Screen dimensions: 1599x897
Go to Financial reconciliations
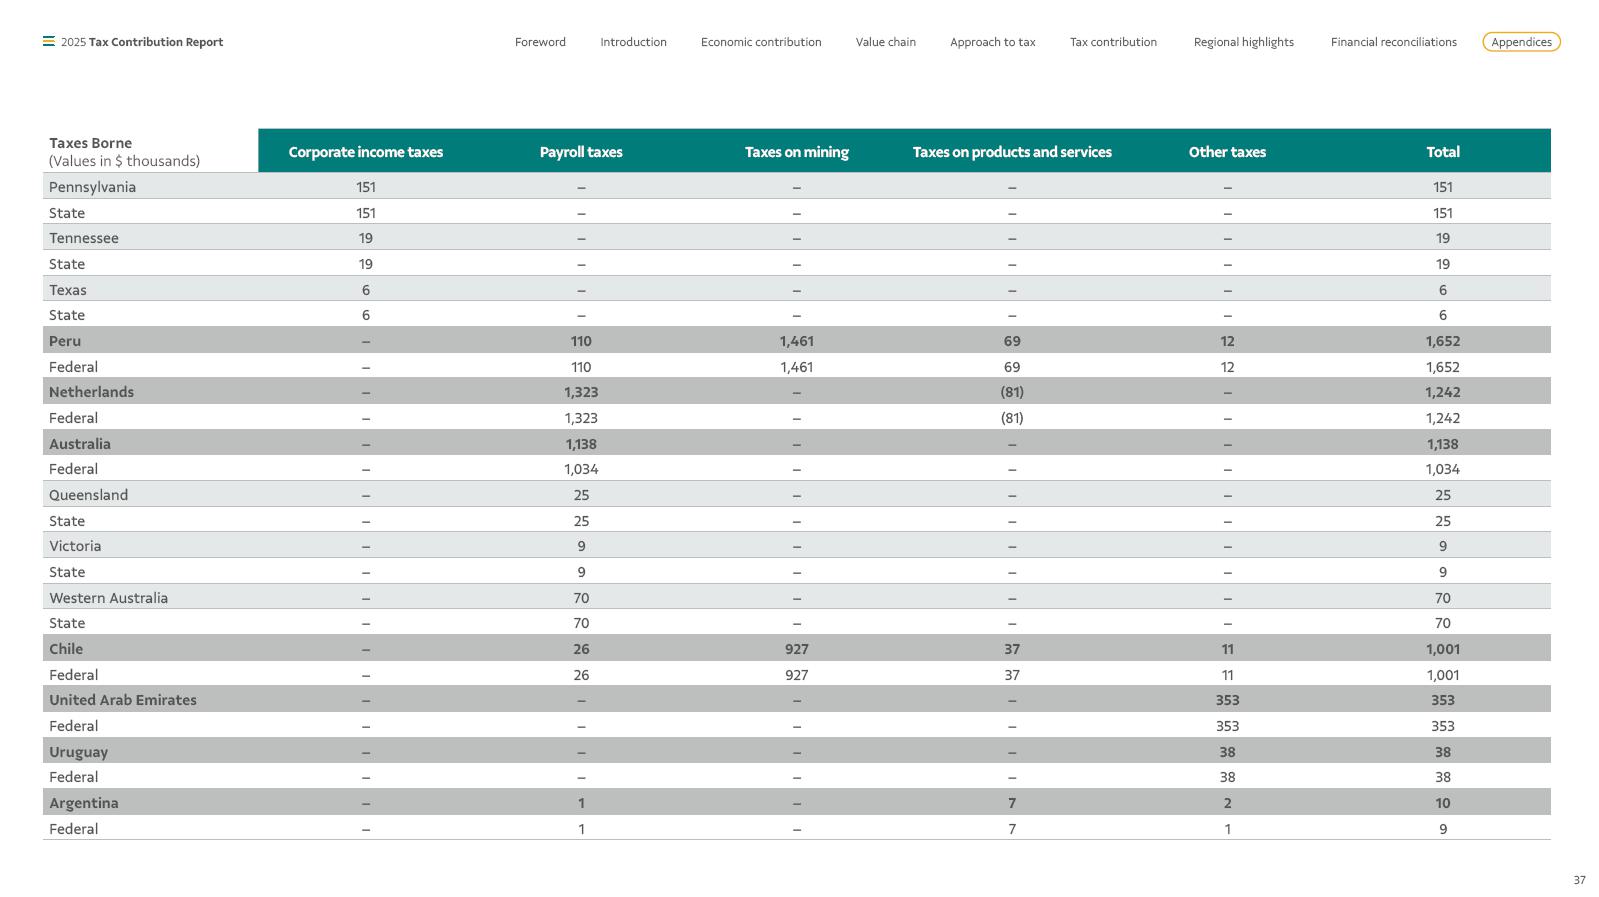point(1393,42)
